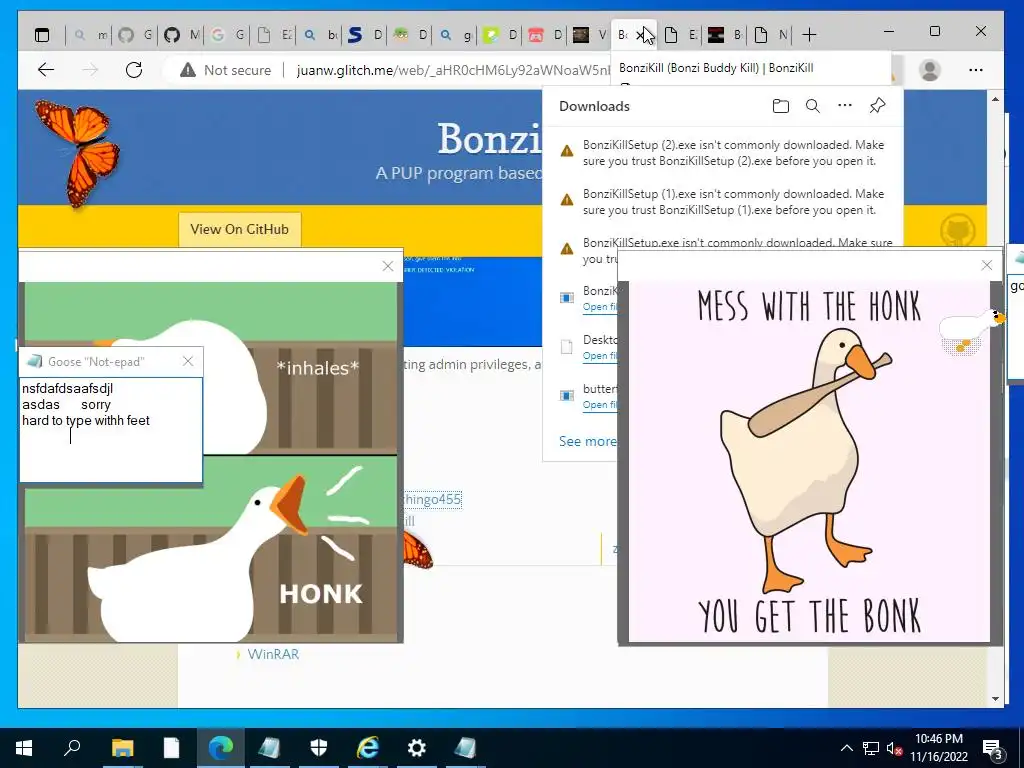Open taskbar search magnifier
Image resolution: width=1024 pixels, height=768 pixels.
[x=72, y=748]
